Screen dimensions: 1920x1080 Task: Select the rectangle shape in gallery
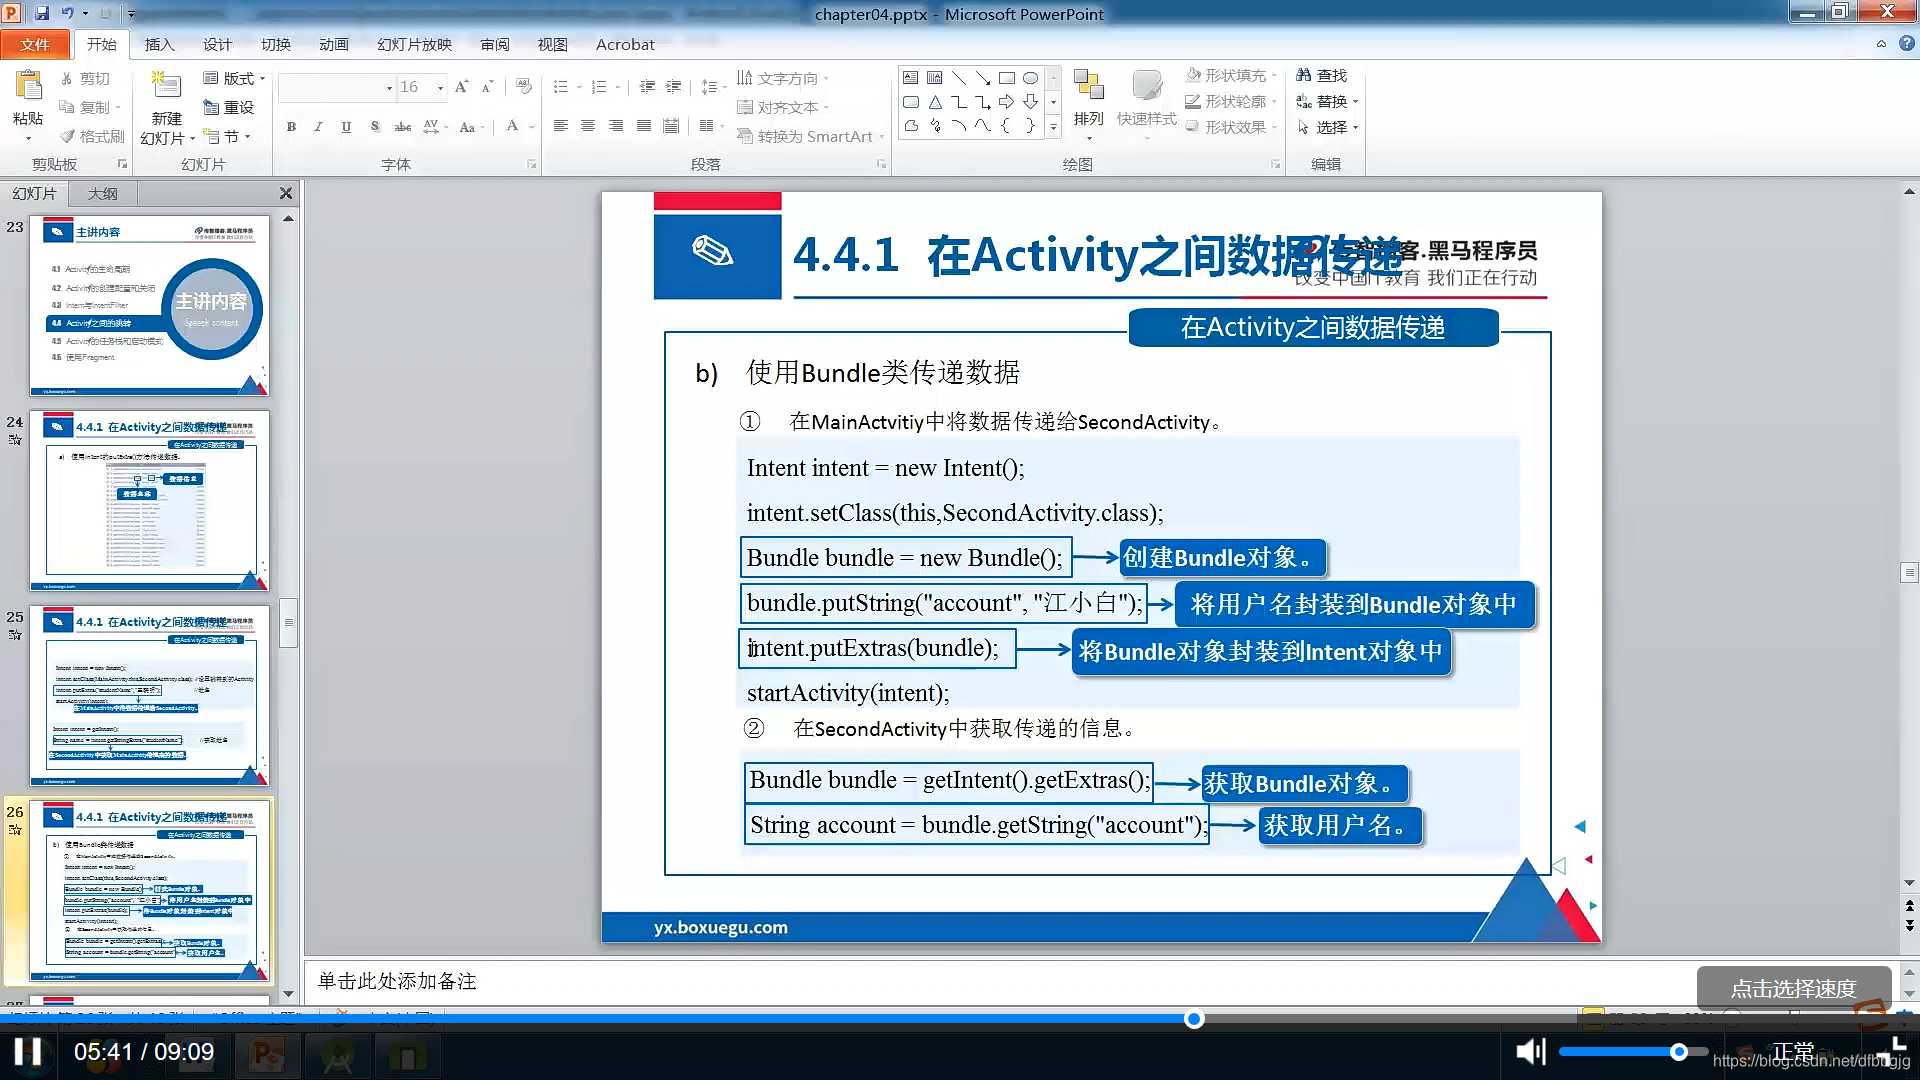coord(1007,78)
